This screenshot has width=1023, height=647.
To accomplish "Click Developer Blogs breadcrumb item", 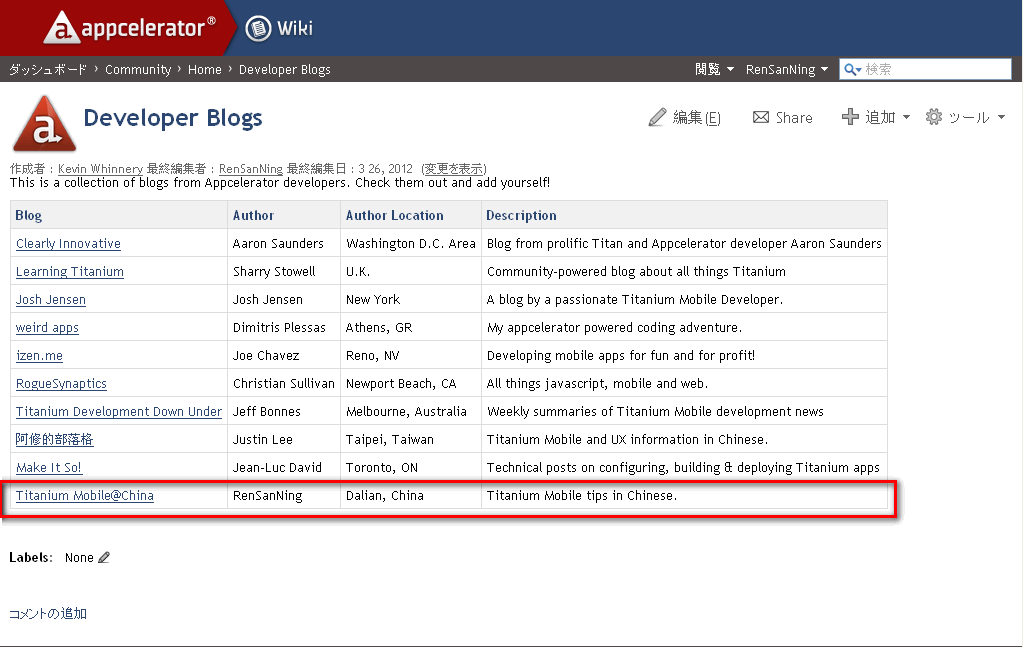I will pos(284,69).
